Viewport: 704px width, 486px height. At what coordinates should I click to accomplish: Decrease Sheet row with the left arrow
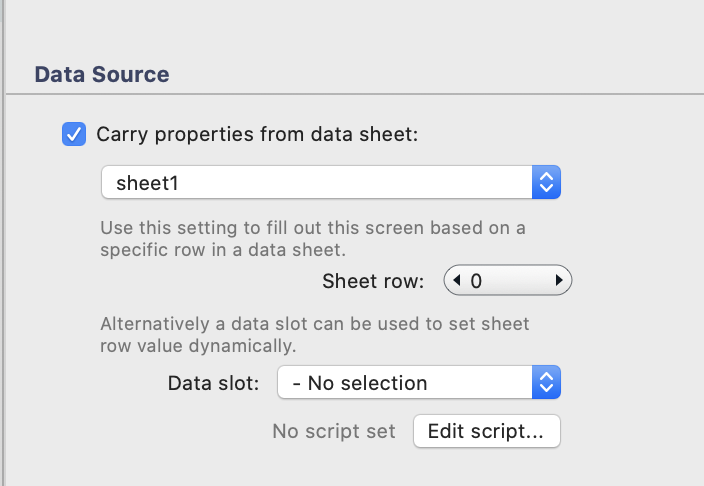[457, 281]
